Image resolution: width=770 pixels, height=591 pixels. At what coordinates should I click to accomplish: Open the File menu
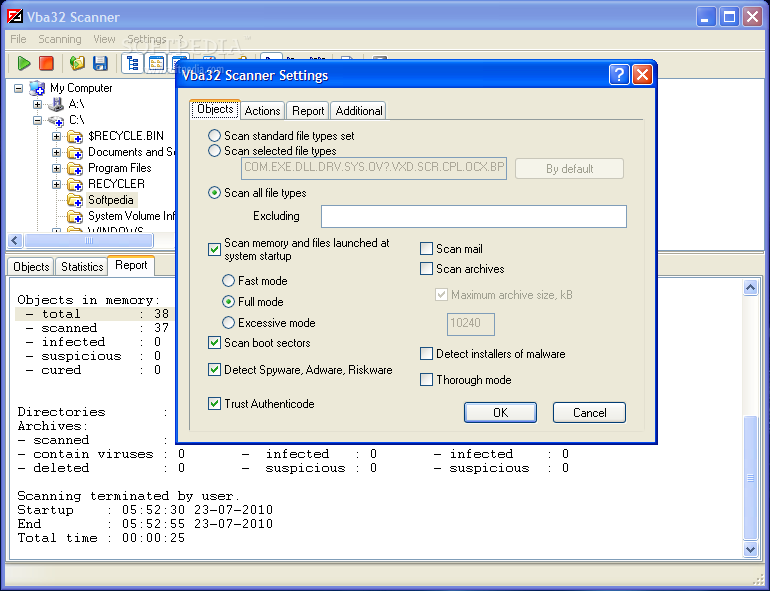(18, 39)
